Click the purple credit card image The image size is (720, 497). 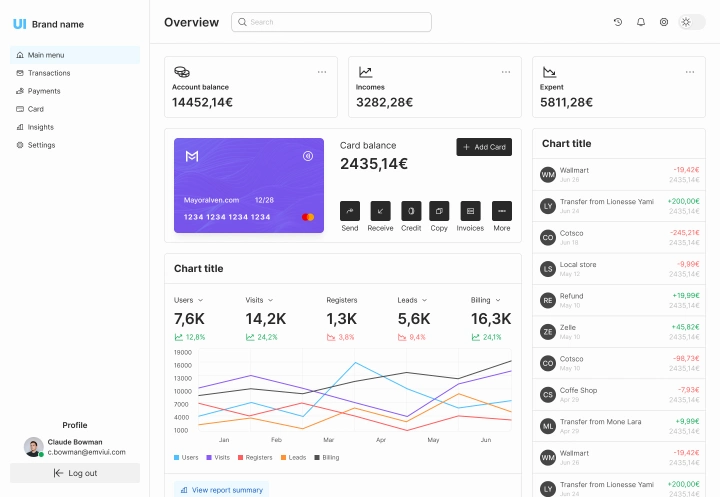pos(249,186)
